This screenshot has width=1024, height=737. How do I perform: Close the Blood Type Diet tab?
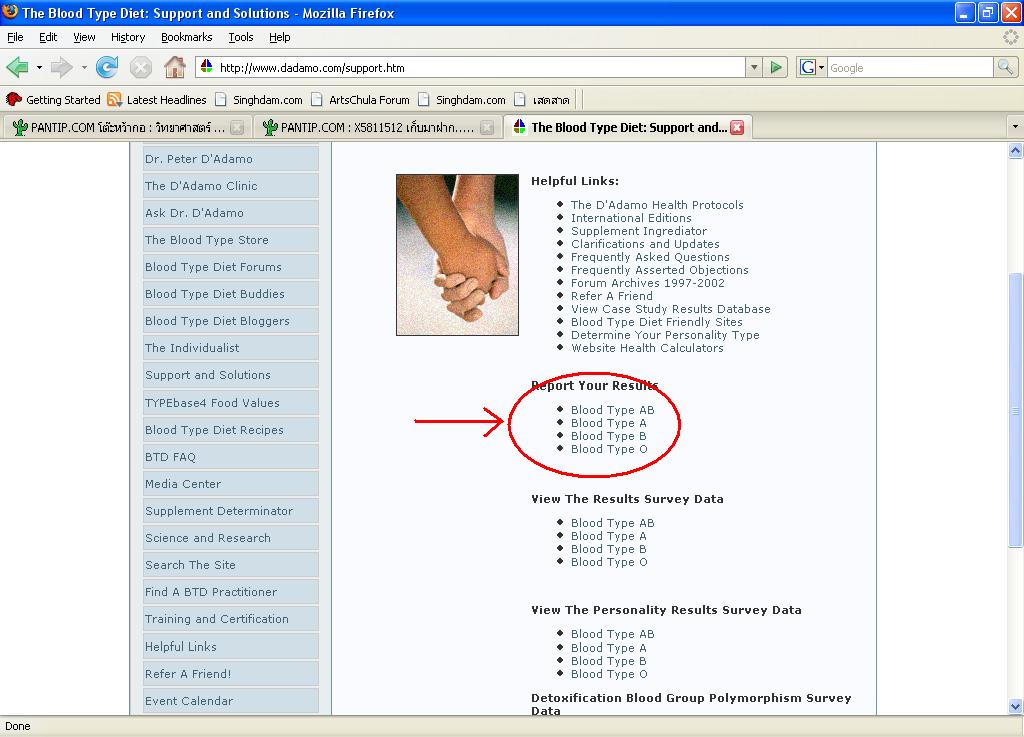click(x=737, y=127)
